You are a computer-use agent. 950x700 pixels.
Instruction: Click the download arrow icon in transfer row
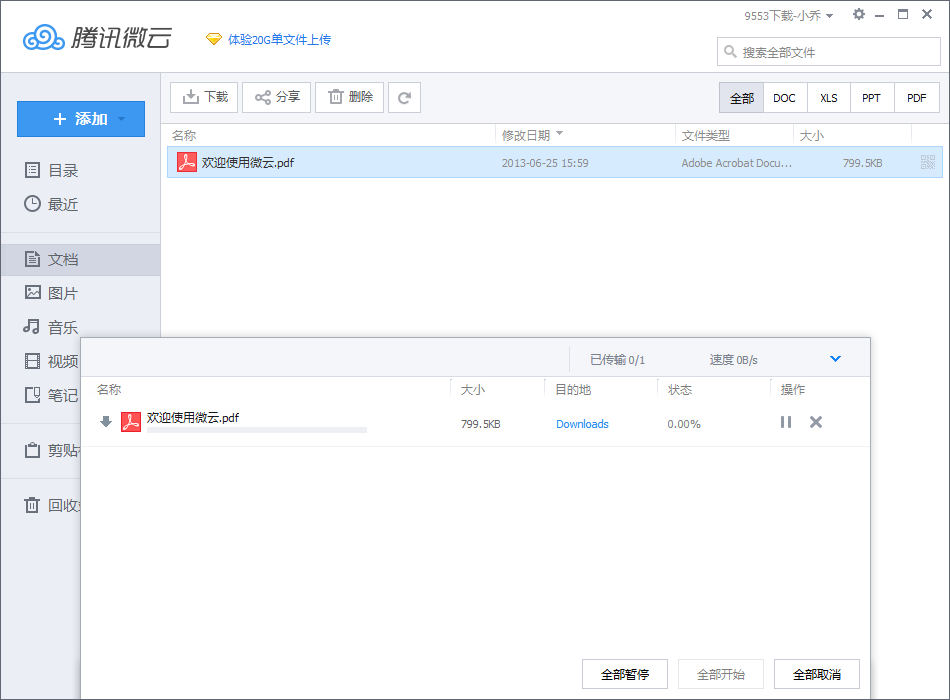pos(106,422)
